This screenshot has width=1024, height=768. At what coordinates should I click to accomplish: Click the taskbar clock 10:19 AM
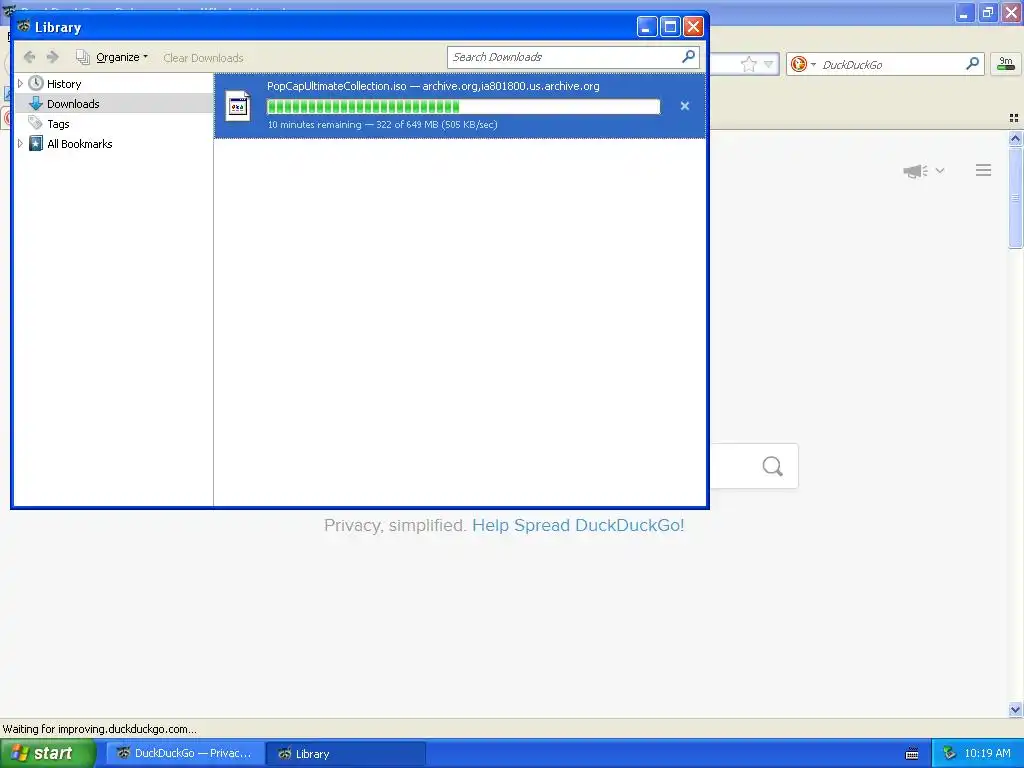[987, 754]
